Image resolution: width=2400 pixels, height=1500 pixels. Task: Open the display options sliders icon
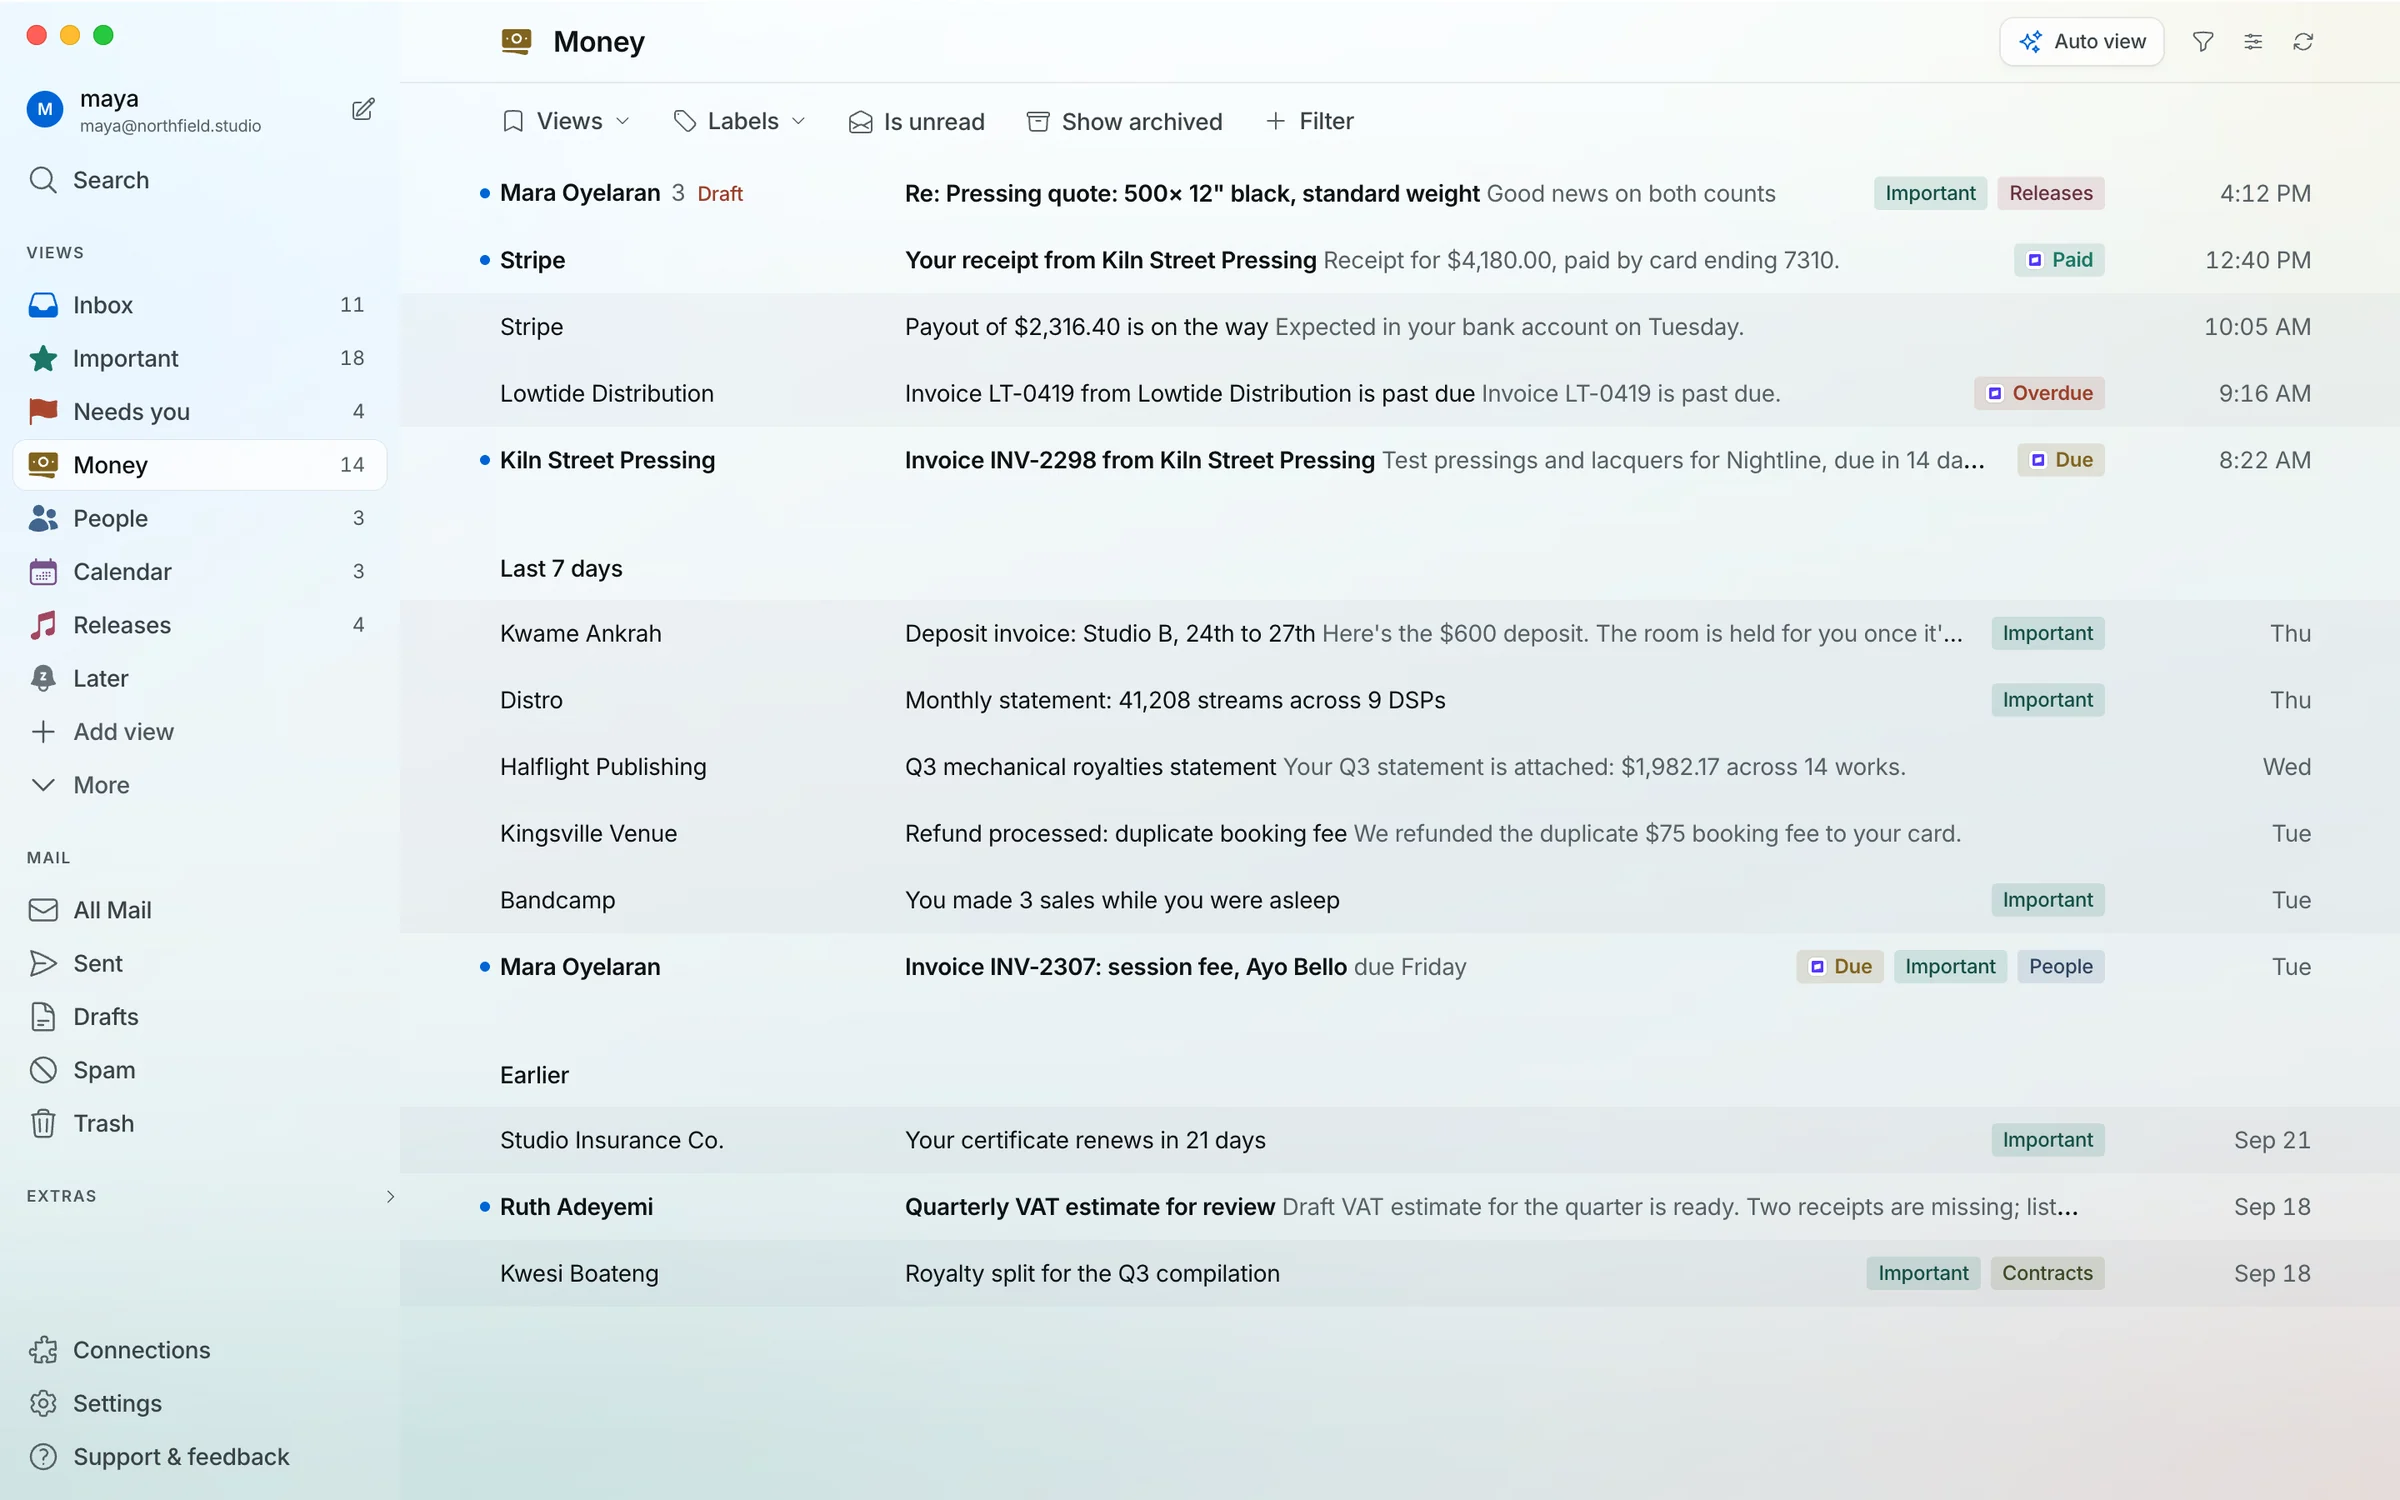(x=2253, y=41)
